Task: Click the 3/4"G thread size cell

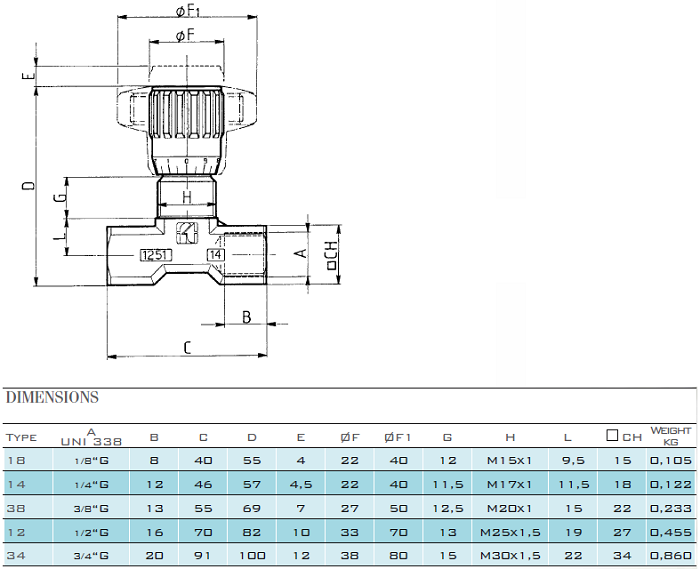Action: 91,556
